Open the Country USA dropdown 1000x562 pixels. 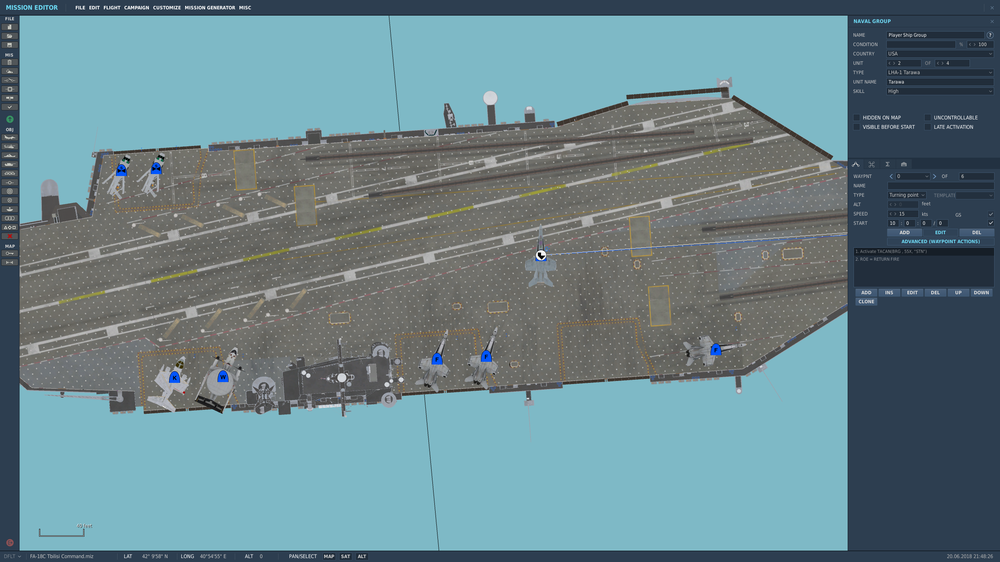coord(940,54)
